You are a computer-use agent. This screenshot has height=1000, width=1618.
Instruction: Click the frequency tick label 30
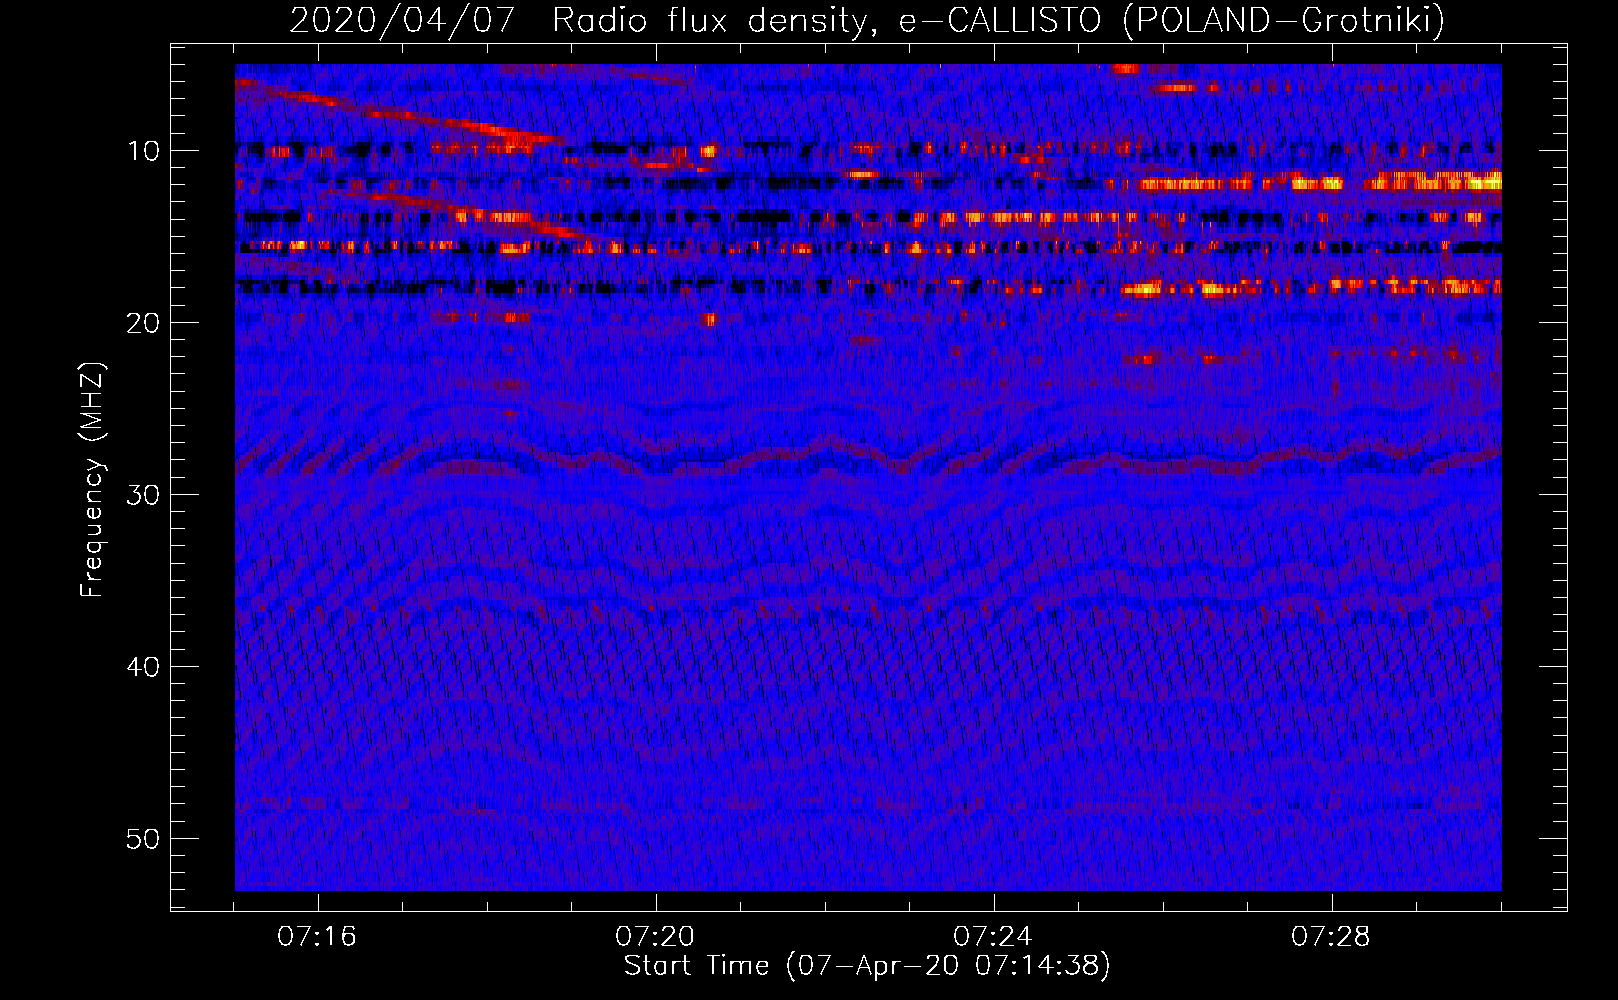click(x=143, y=495)
